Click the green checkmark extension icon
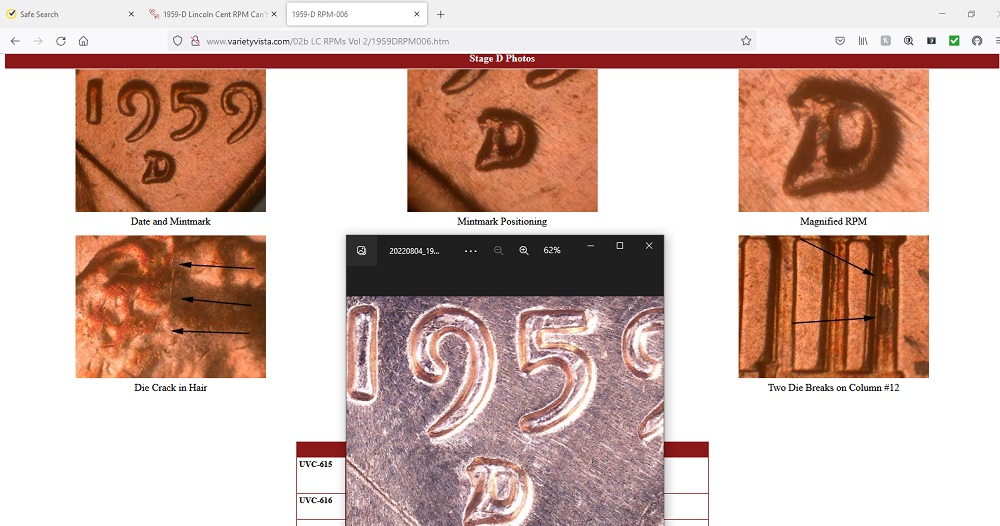The image size is (1000, 526). [x=954, y=41]
